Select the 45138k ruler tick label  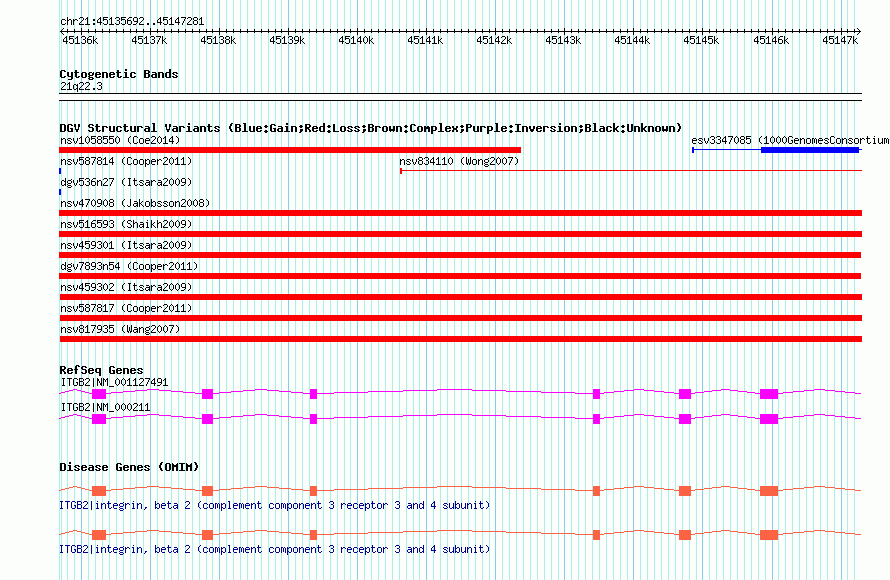(x=218, y=40)
